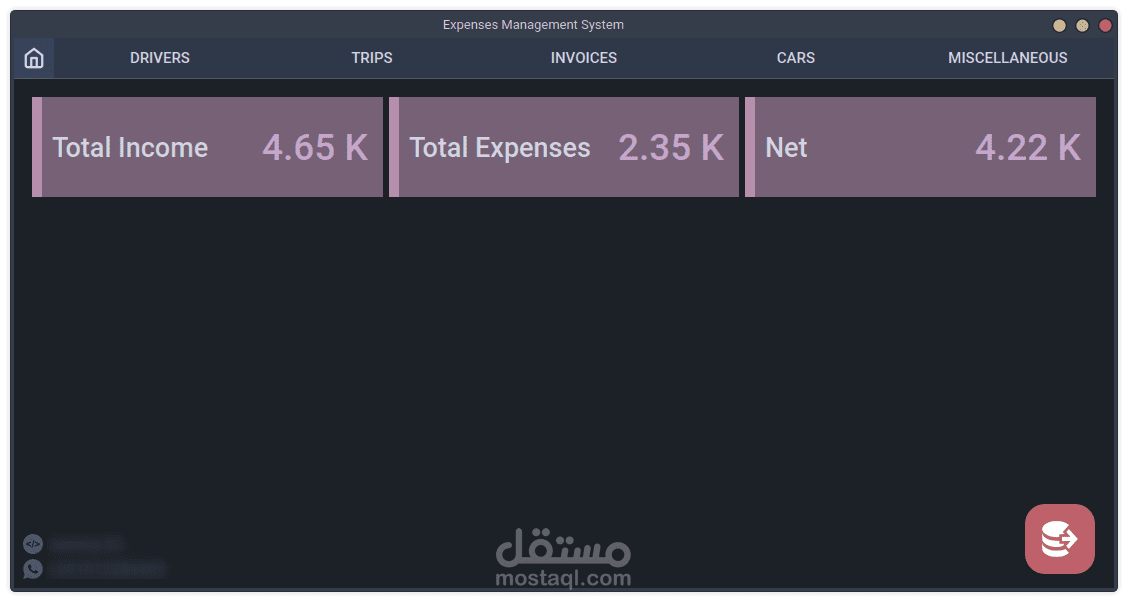
Task: Click the home icon in the navigation bar
Action: coord(33,57)
